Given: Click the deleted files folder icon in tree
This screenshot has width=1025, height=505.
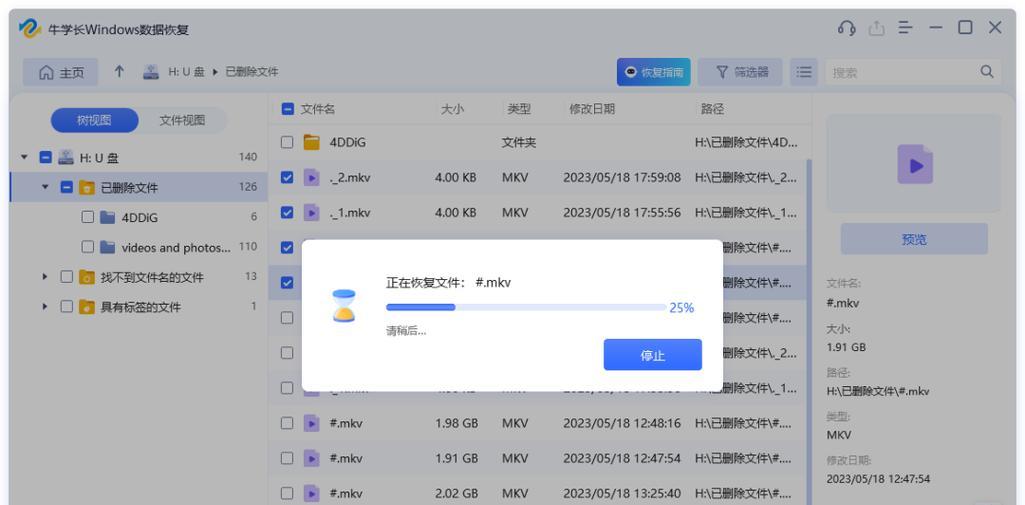Looking at the screenshot, I should pos(86,187).
